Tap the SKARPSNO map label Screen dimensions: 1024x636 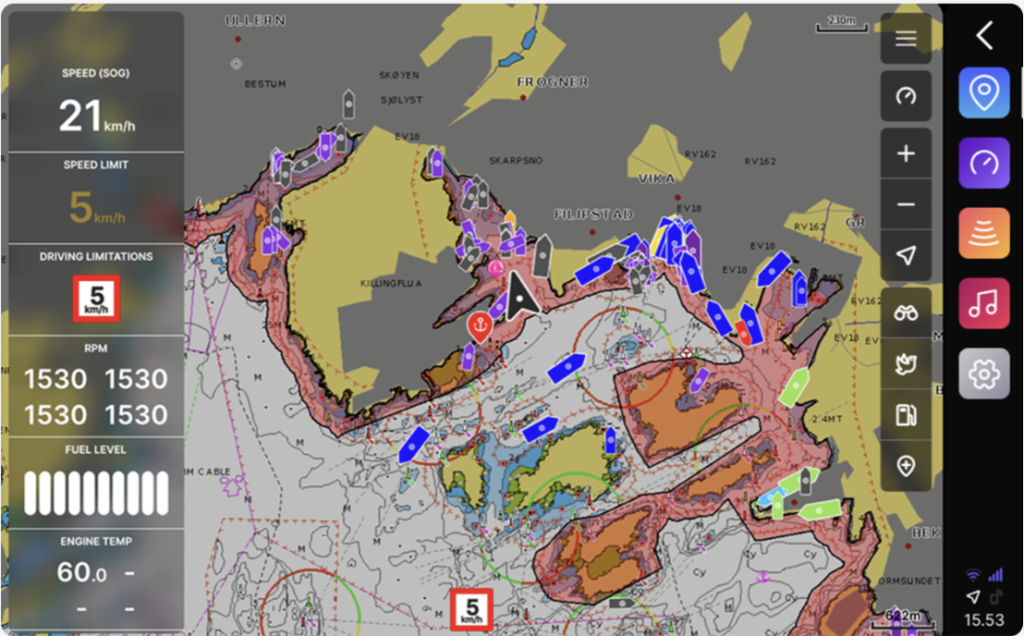pyautogui.click(x=516, y=160)
